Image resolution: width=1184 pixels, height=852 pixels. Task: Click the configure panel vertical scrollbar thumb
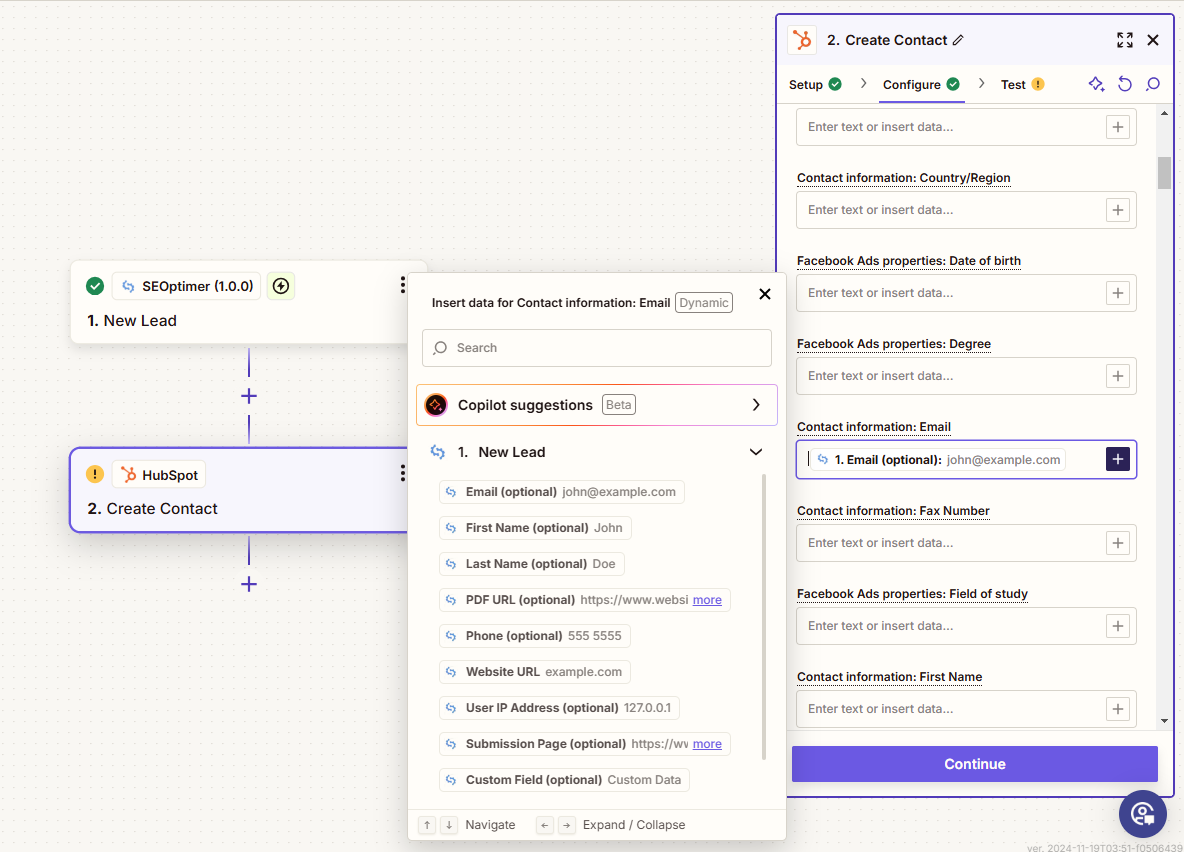coord(1164,172)
